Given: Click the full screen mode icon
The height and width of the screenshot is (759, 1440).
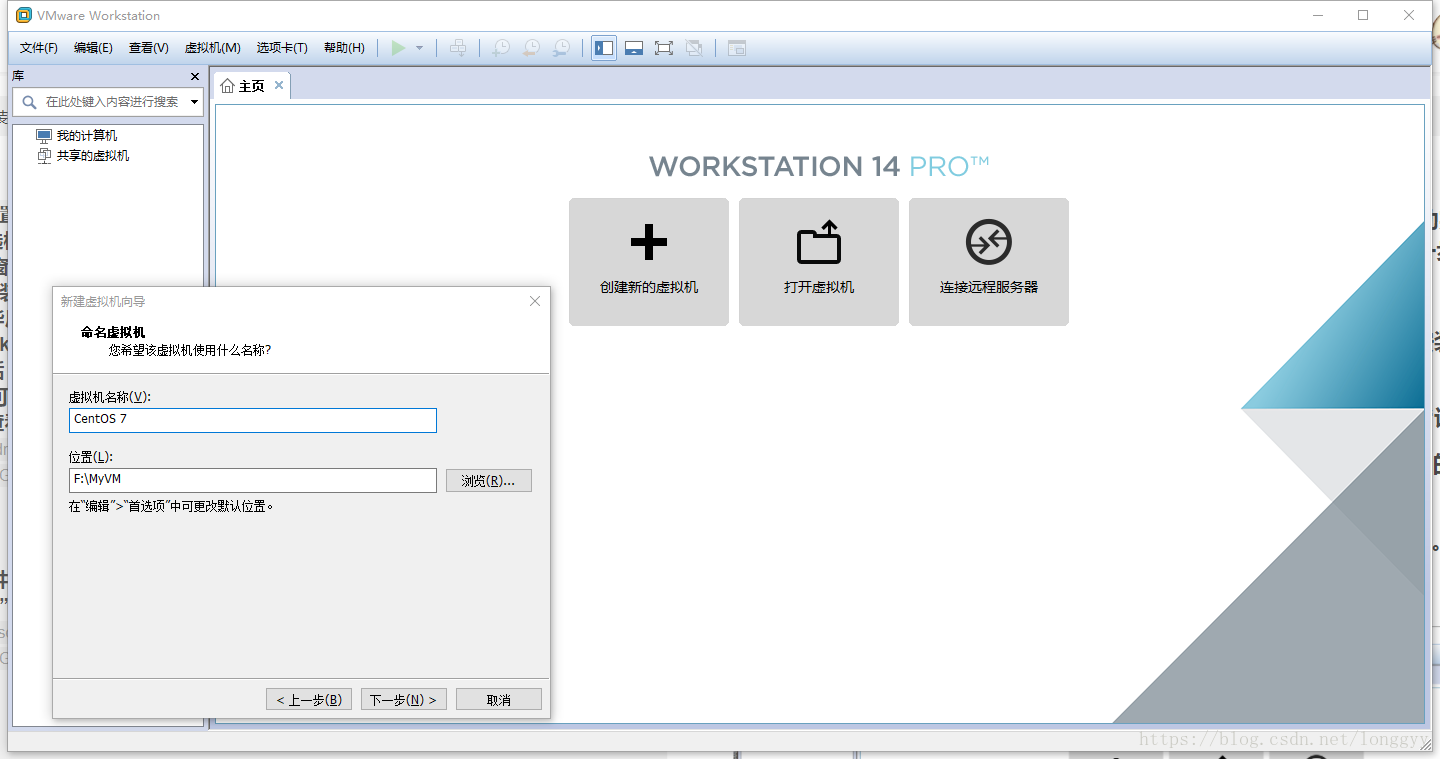Looking at the screenshot, I should [x=664, y=48].
